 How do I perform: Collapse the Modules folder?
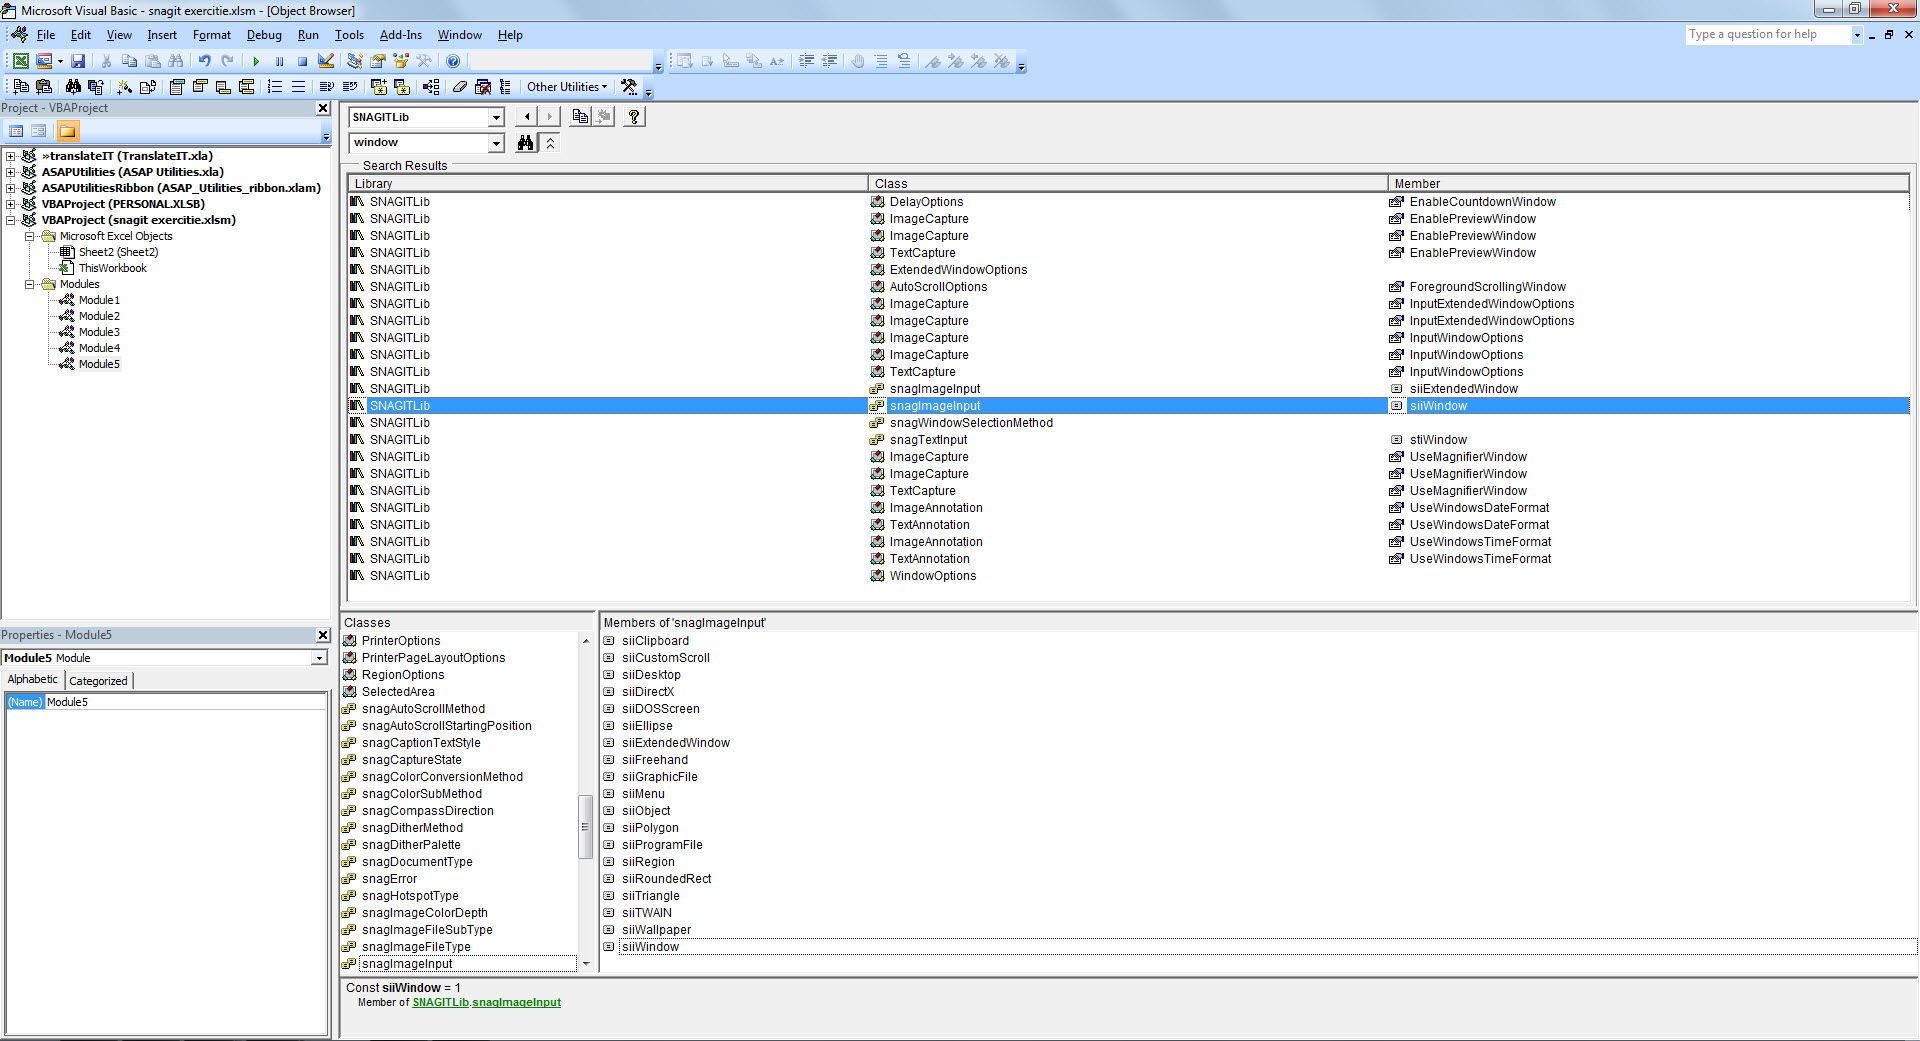pos(30,284)
